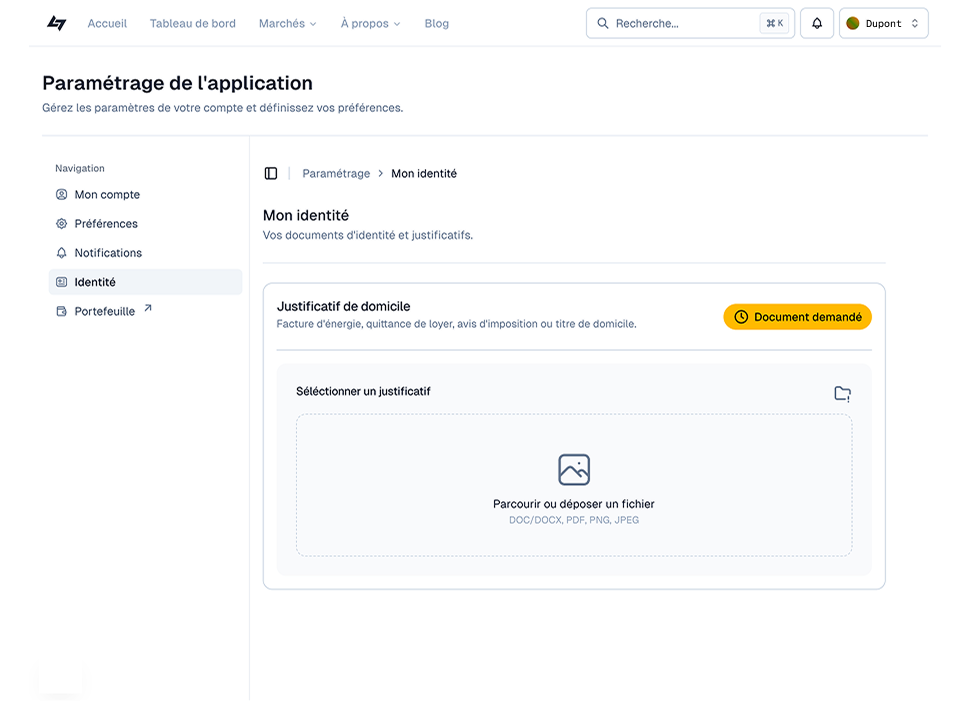Open Tableau de bord page
This screenshot has height=701, width=970.
193,23
